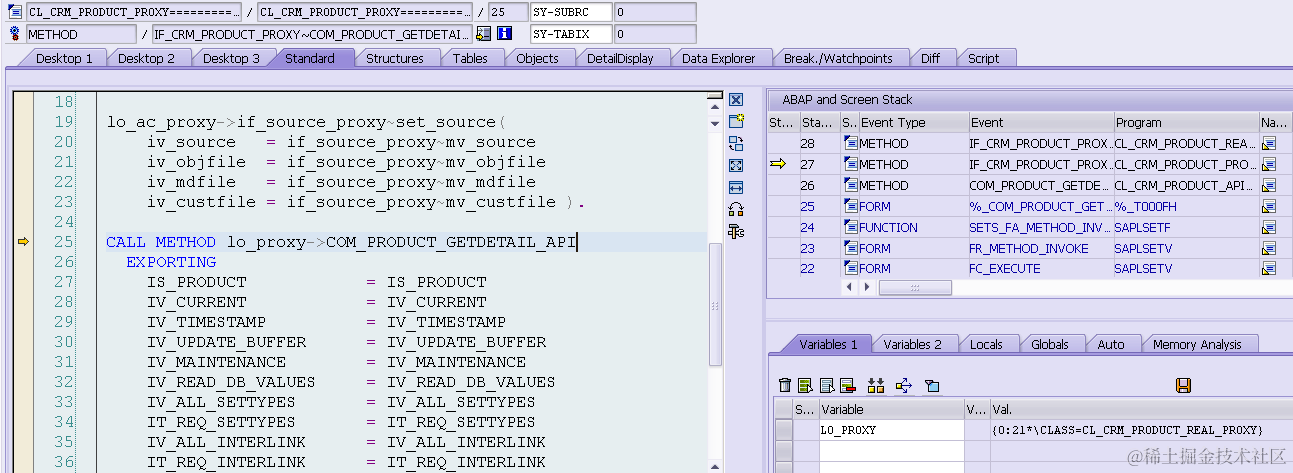Screen dimensions: 1293x473
Task: Click the new tool icon with yellow star
Action: [736, 121]
